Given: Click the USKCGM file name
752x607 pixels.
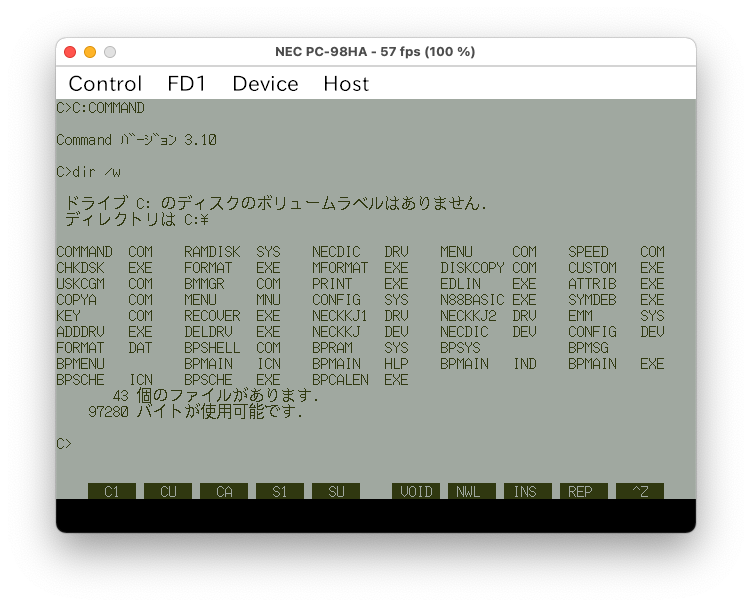Looking at the screenshot, I should click(x=80, y=284).
